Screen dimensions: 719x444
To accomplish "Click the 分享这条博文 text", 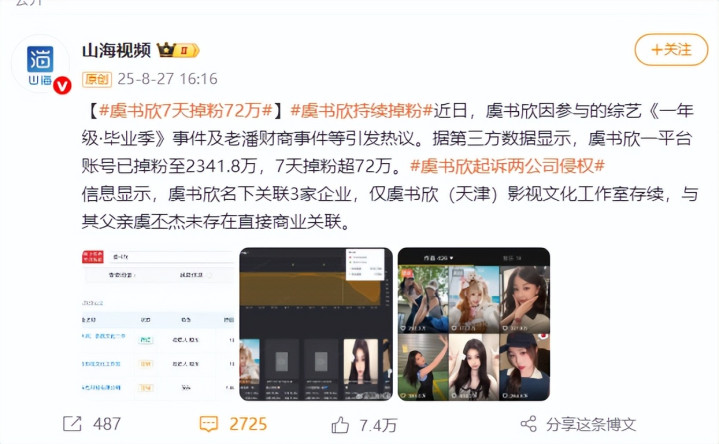I will click(591, 424).
